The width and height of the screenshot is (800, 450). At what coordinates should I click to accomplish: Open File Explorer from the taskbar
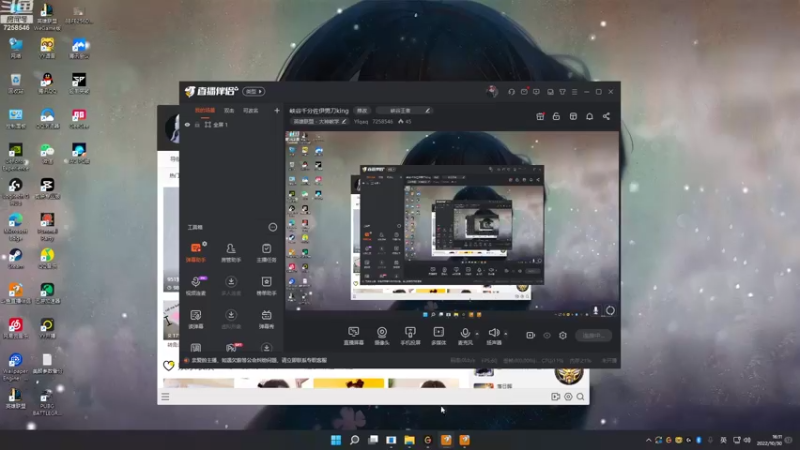pos(410,440)
